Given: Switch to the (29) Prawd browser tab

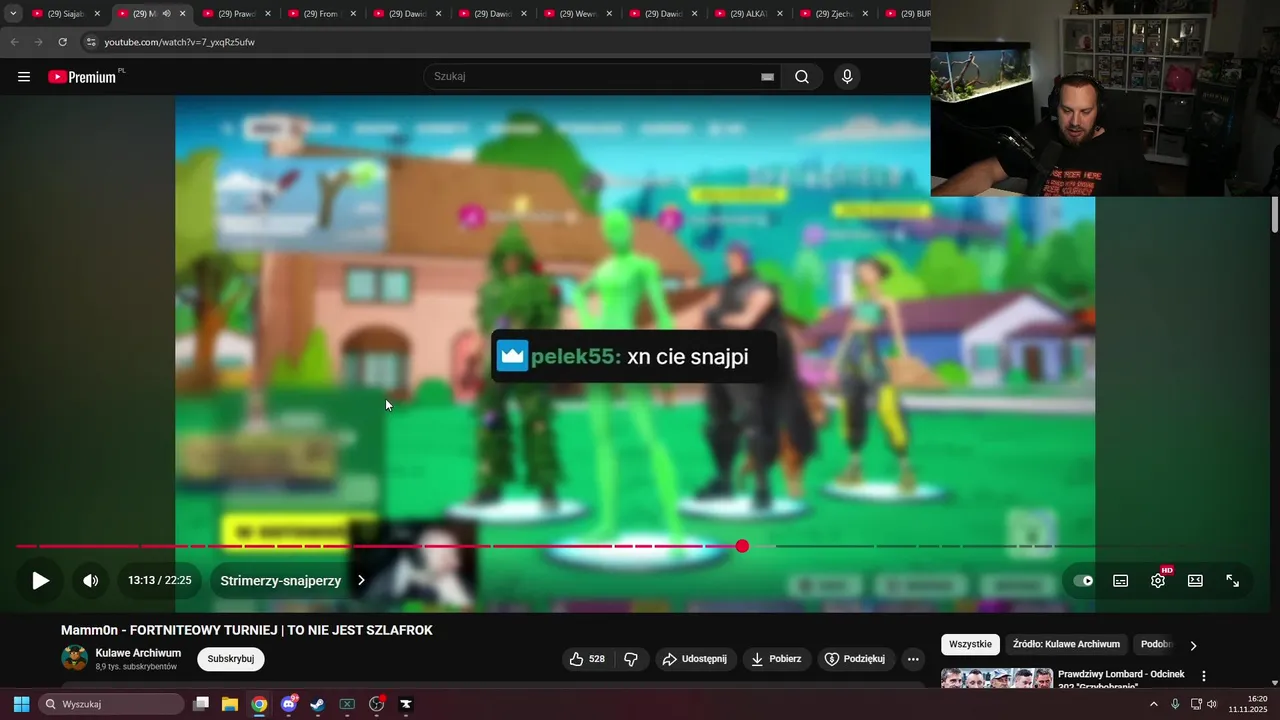Looking at the screenshot, I should click(x=236, y=14).
